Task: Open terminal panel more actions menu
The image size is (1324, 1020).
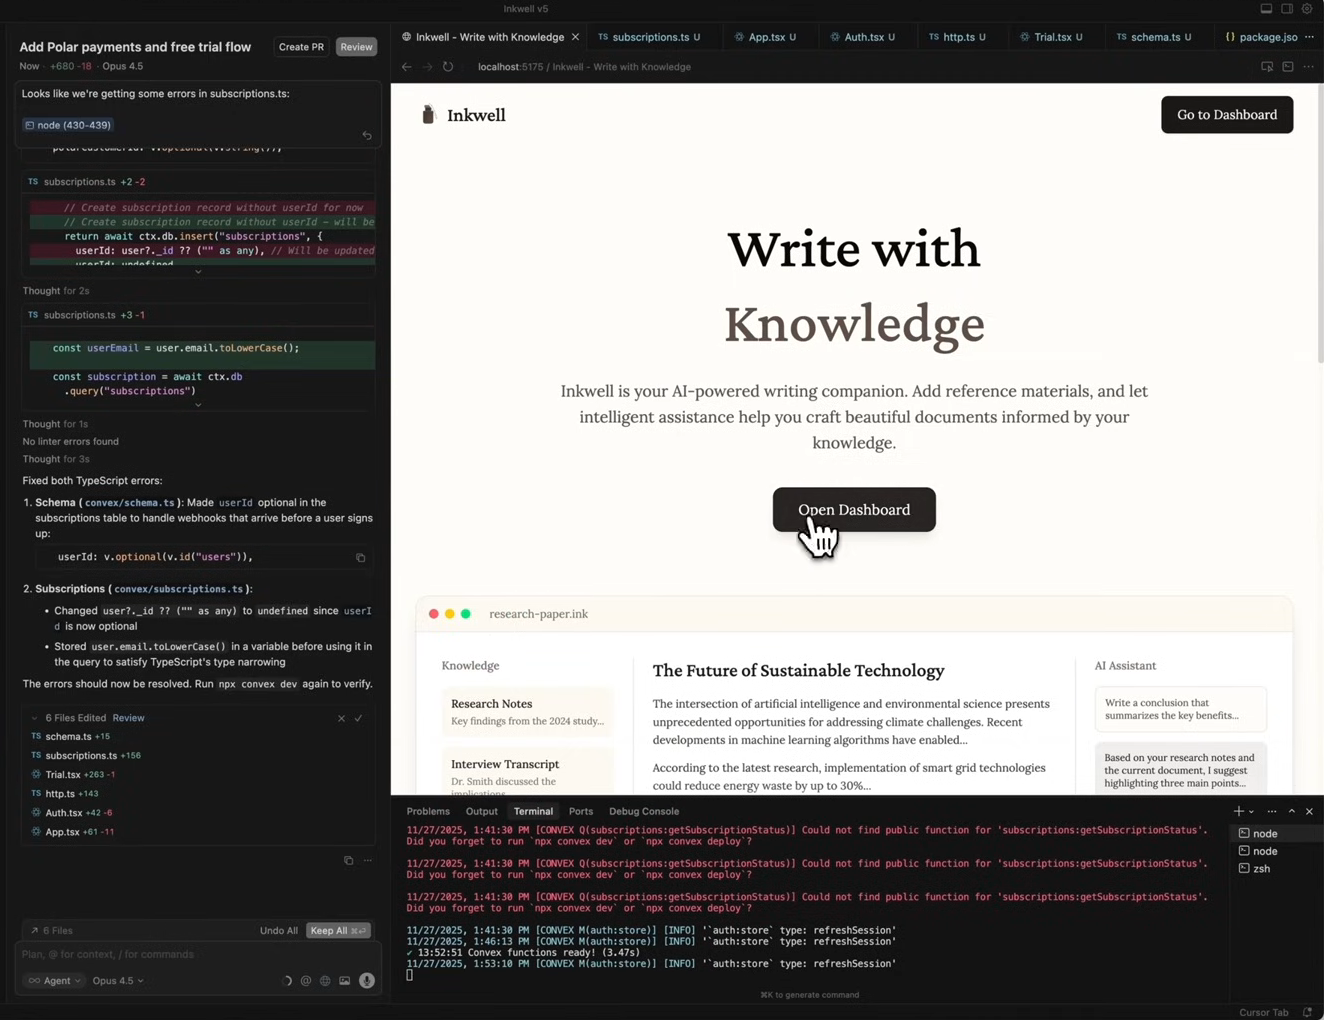Action: 1272,811
